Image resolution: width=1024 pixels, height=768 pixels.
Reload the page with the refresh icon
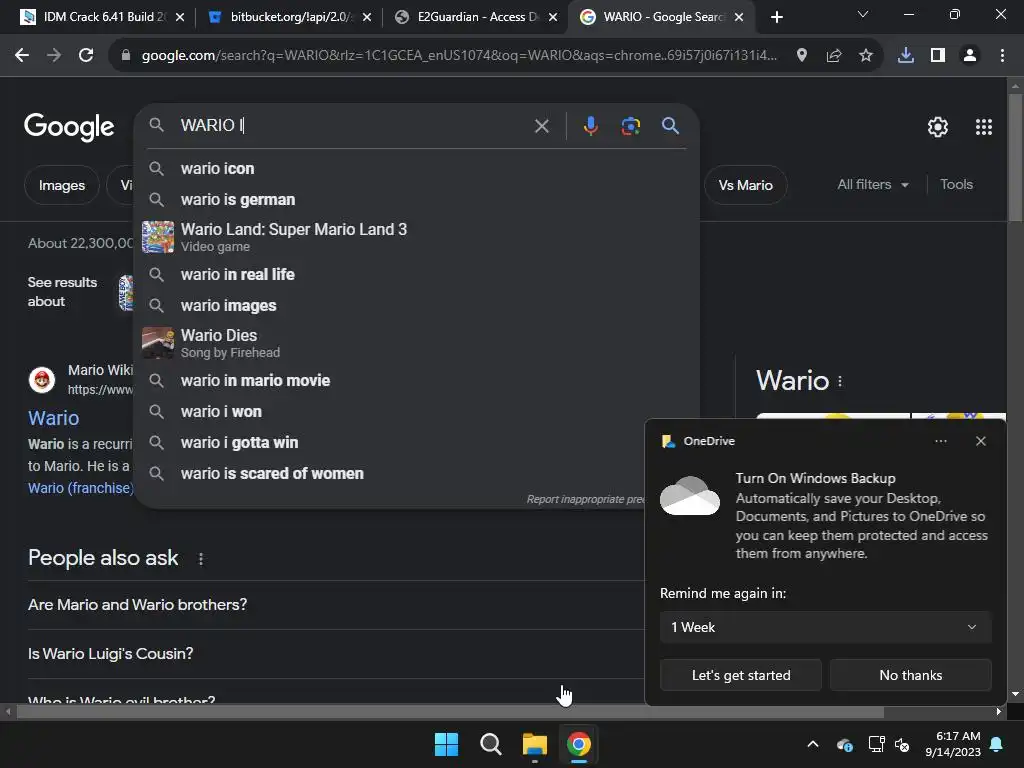click(86, 56)
